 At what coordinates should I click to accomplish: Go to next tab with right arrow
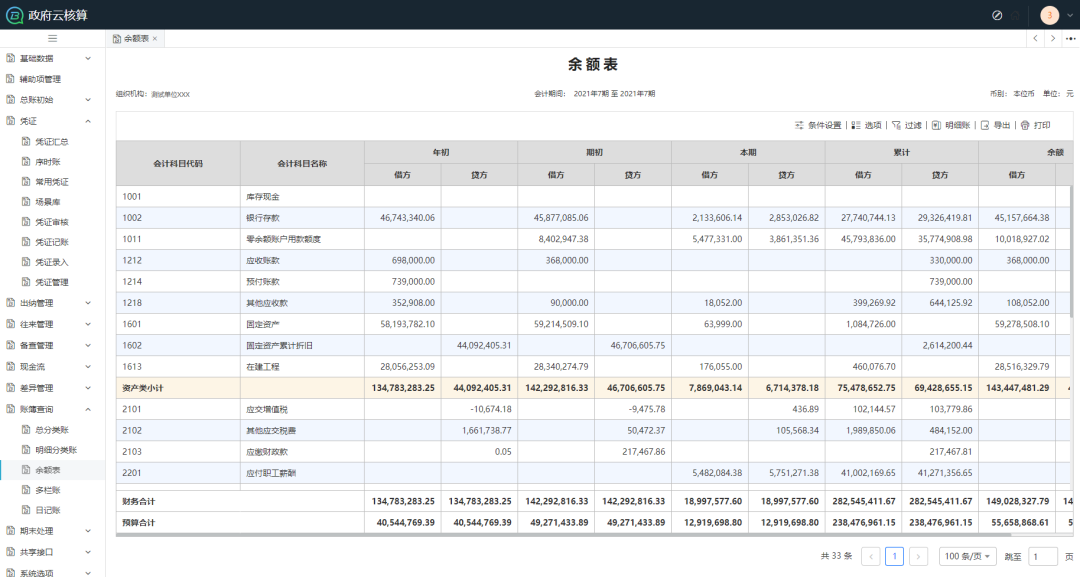(x=1052, y=39)
